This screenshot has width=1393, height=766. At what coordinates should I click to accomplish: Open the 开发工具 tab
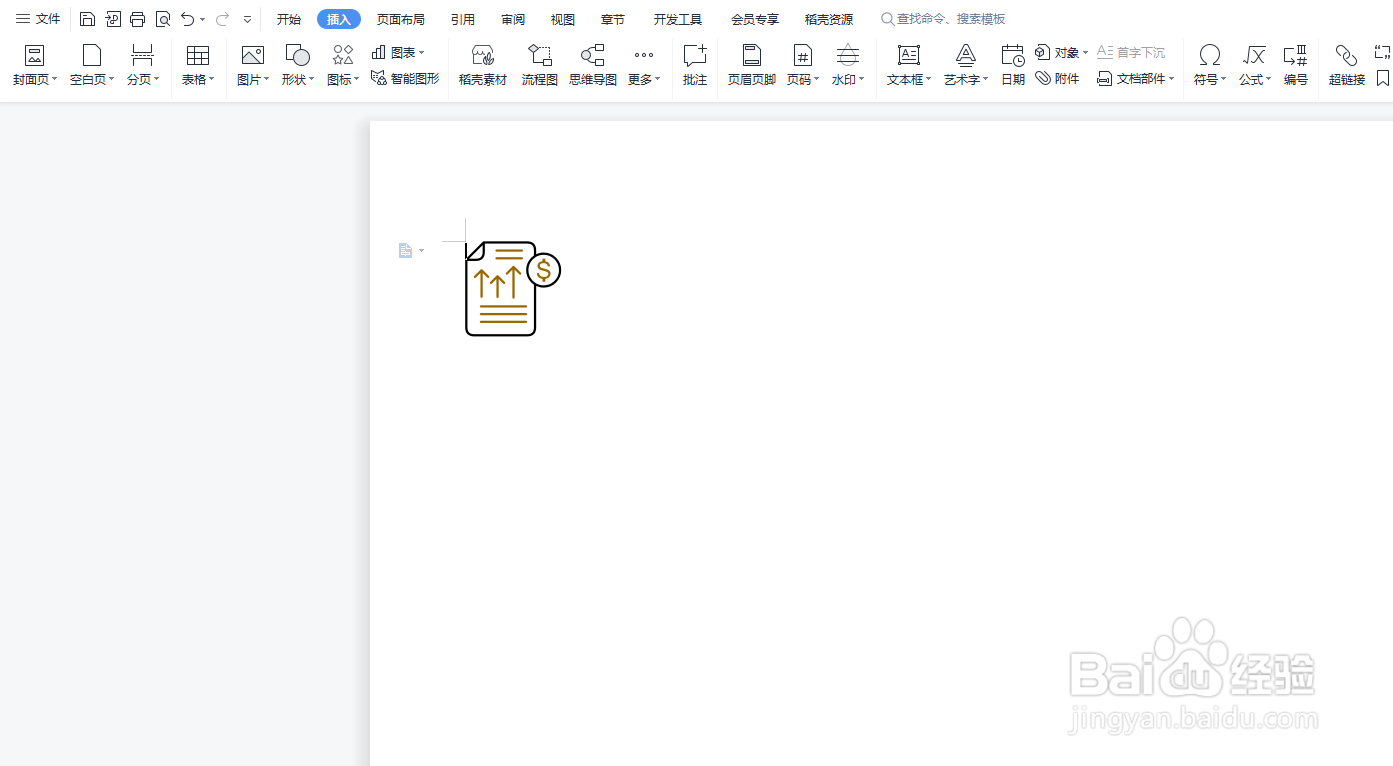678,19
